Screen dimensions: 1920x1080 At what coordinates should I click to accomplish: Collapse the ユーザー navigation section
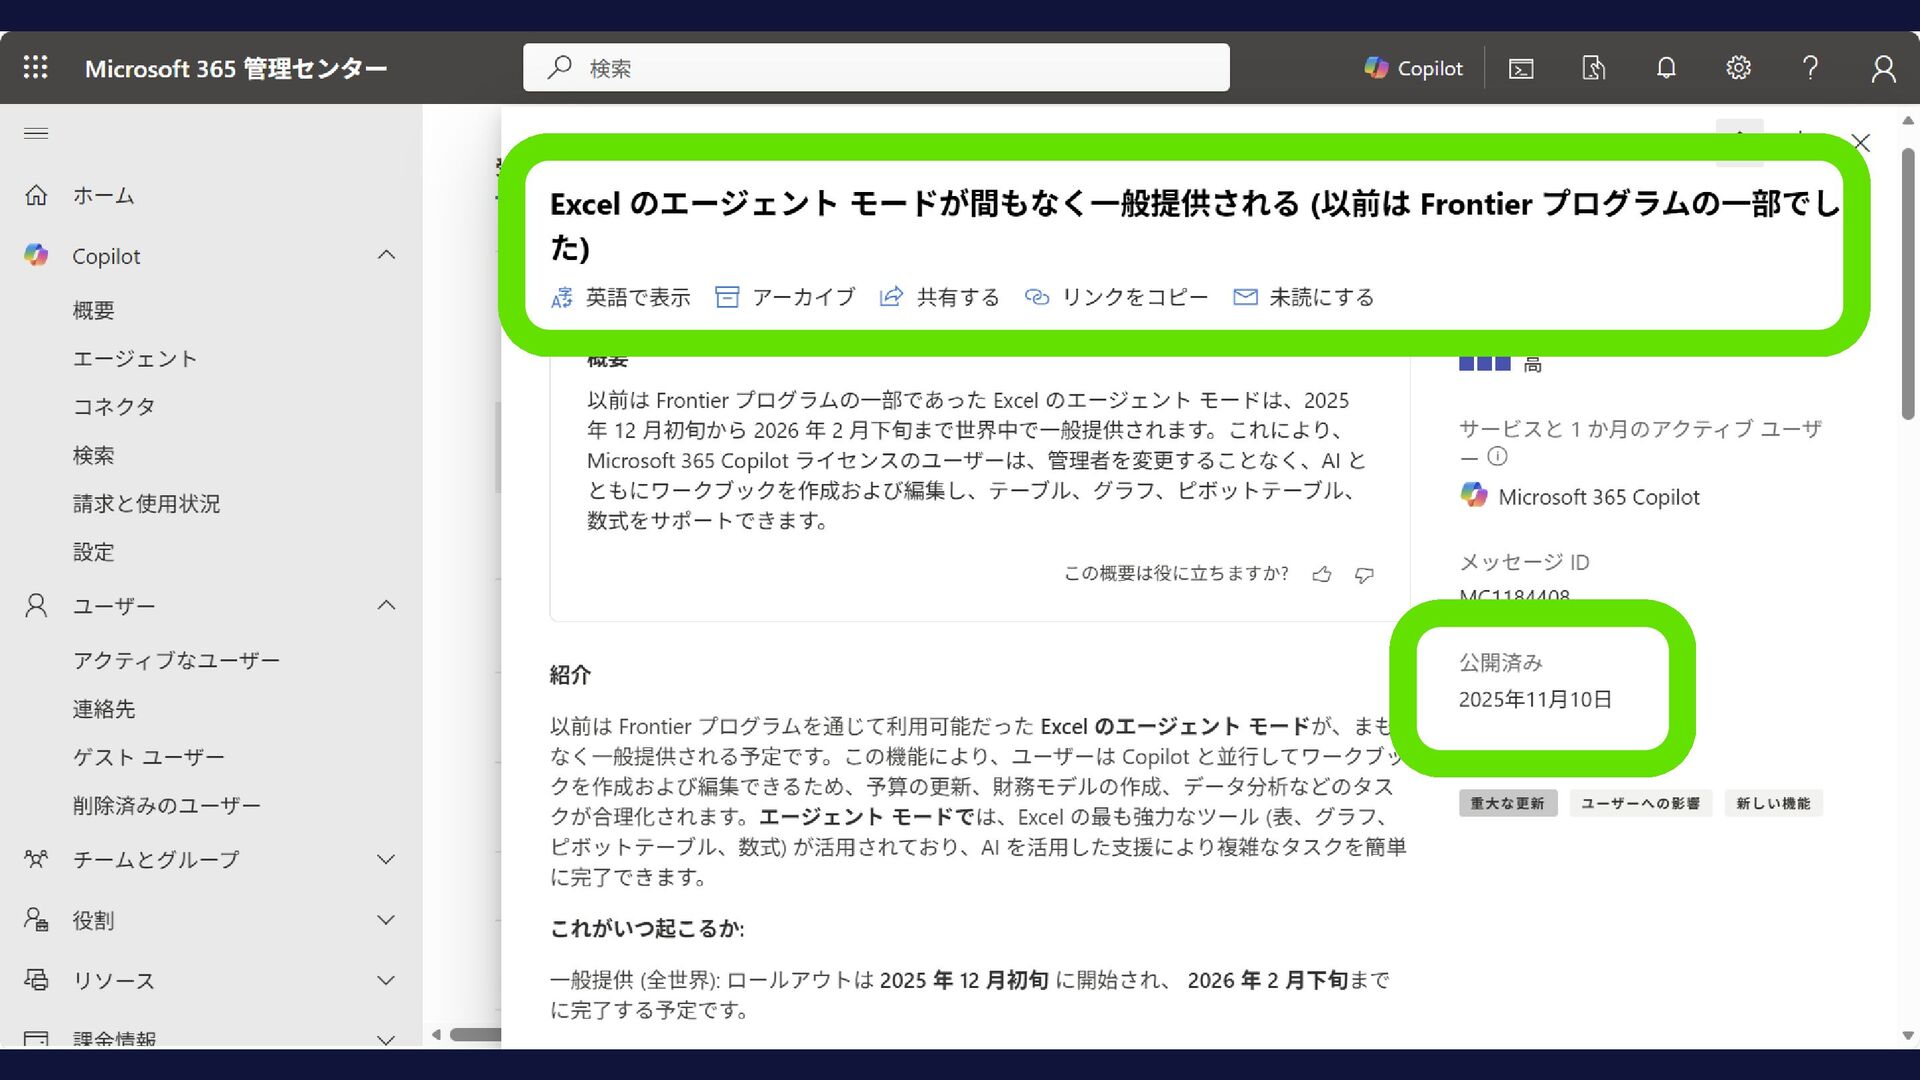click(386, 606)
